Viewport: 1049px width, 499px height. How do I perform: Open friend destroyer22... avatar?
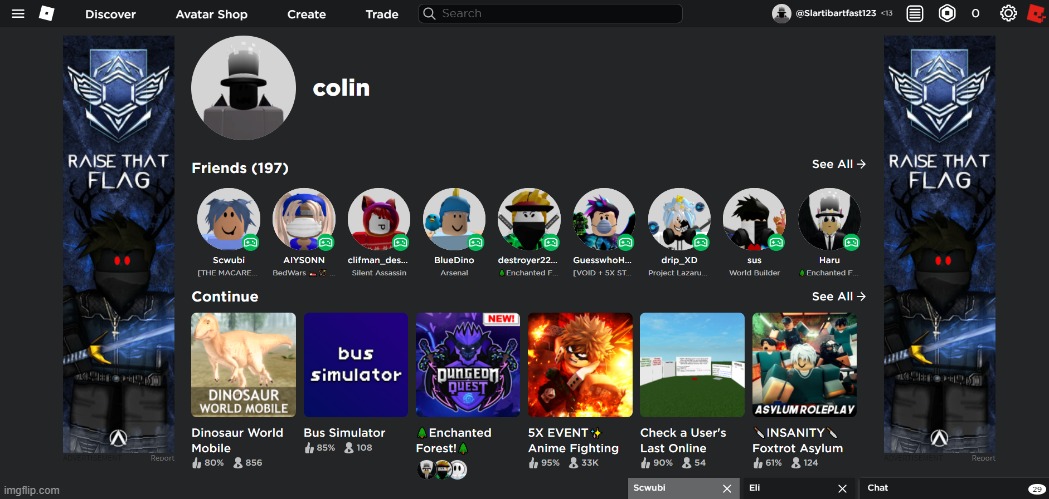click(x=529, y=219)
